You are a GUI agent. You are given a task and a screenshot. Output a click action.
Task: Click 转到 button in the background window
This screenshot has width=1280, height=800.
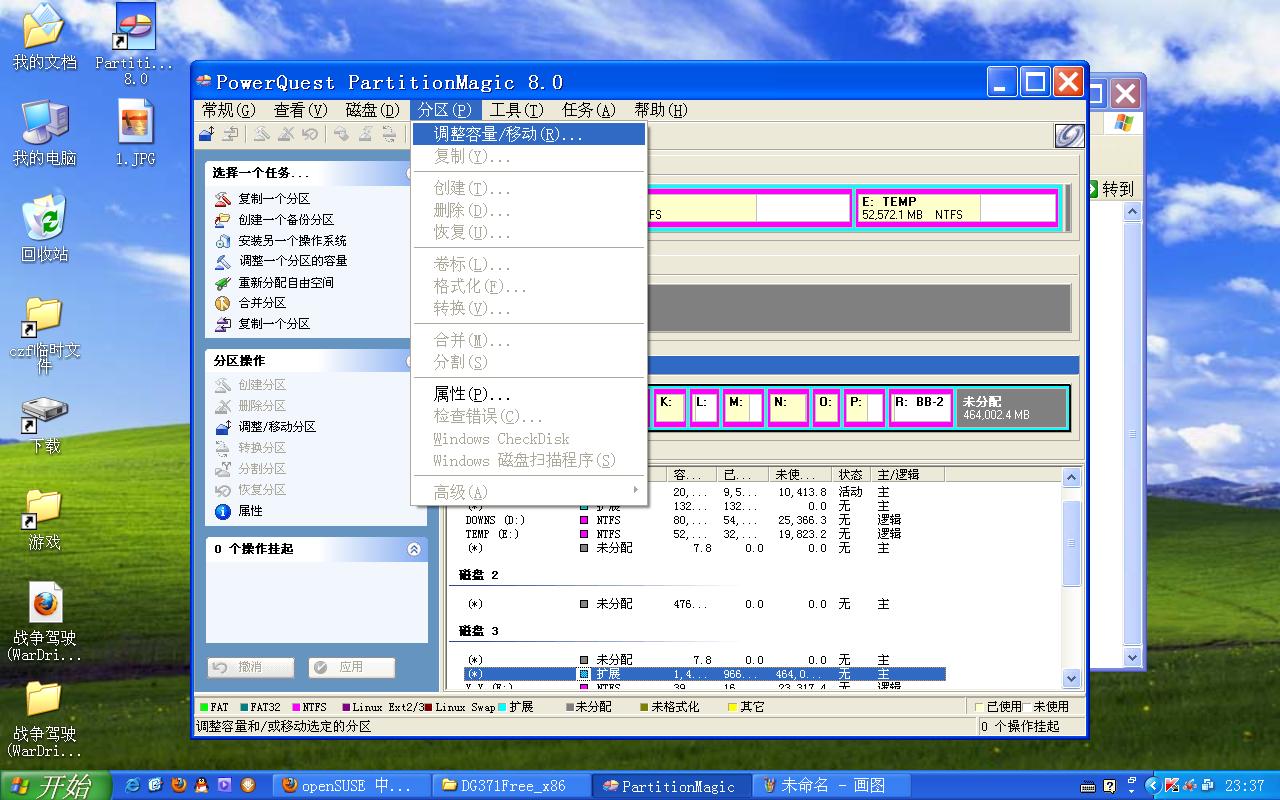tap(1112, 189)
